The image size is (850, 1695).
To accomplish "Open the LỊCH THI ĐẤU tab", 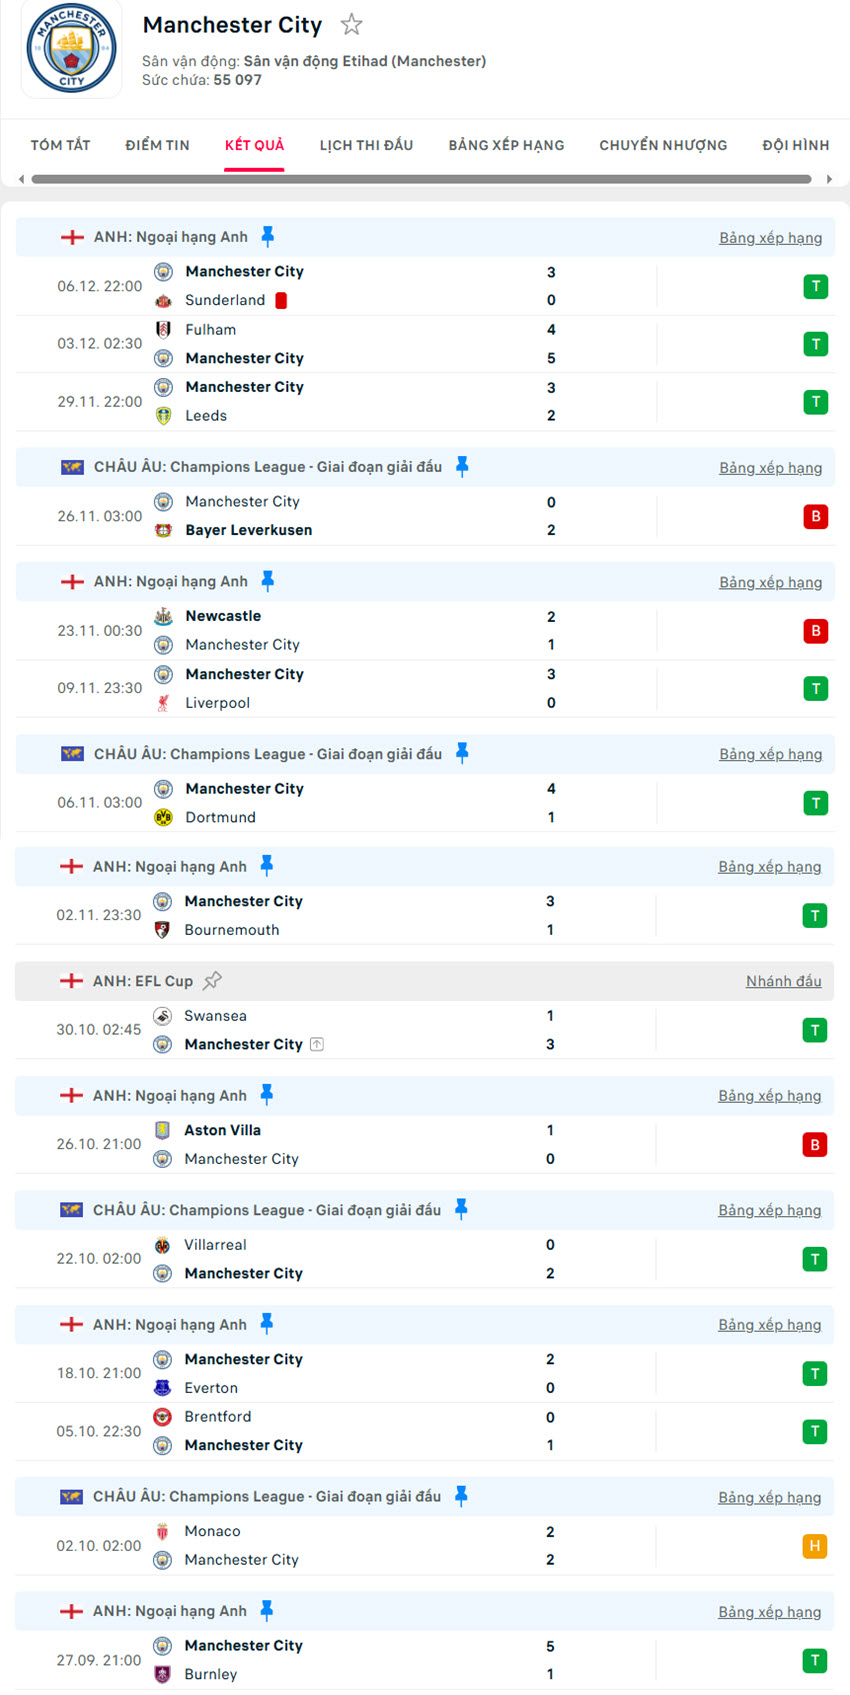I will click(x=366, y=145).
